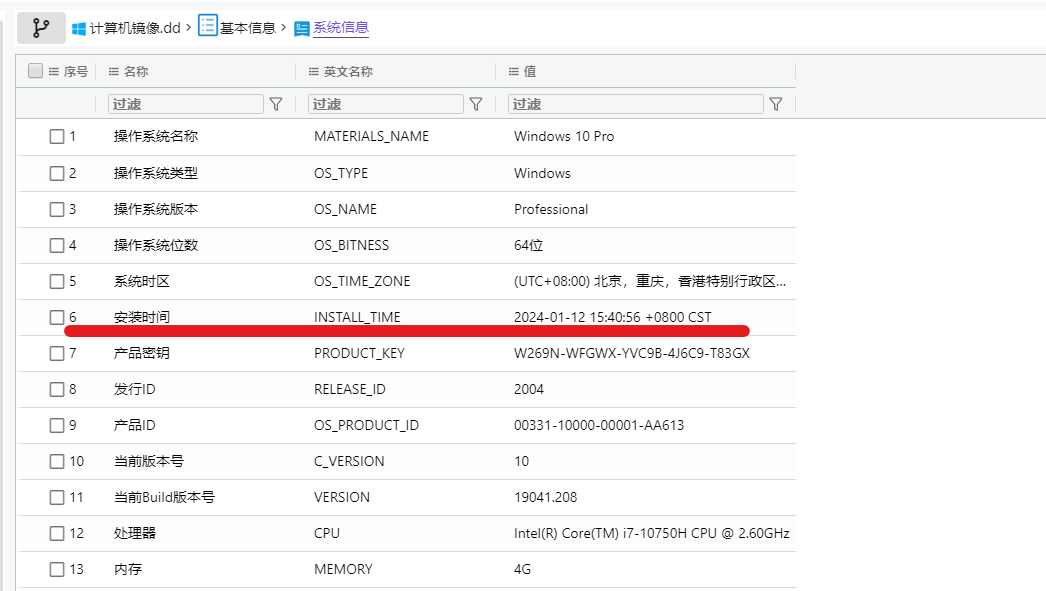This screenshot has width=1046, height=591.
Task: Click the Professional value cell
Action: (551, 209)
